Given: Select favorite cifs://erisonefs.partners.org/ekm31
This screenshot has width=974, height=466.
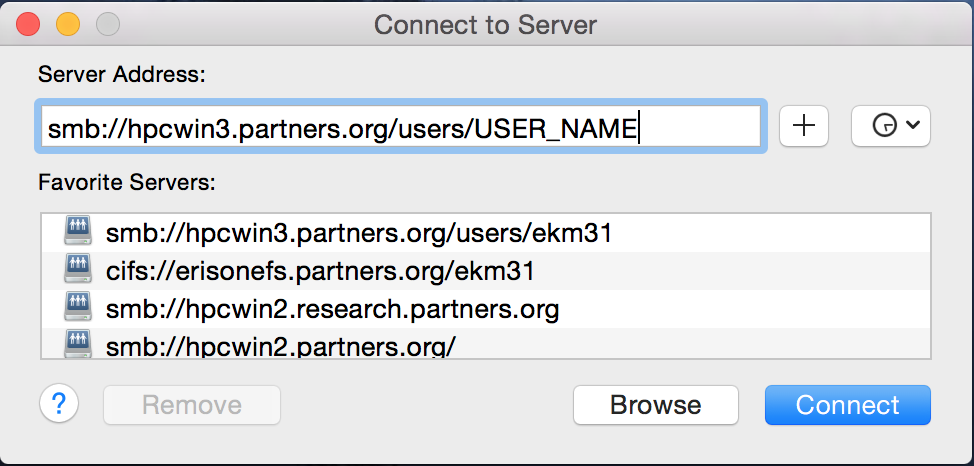Looking at the screenshot, I should click(x=486, y=271).
